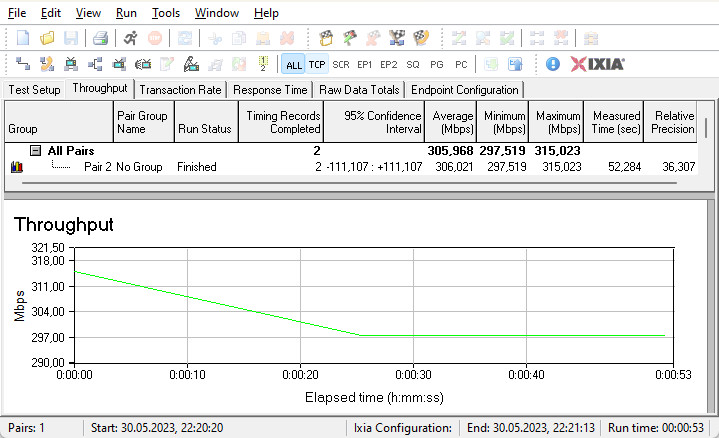Click the Pair Group Name column header
719x438 pixels.
click(144, 122)
